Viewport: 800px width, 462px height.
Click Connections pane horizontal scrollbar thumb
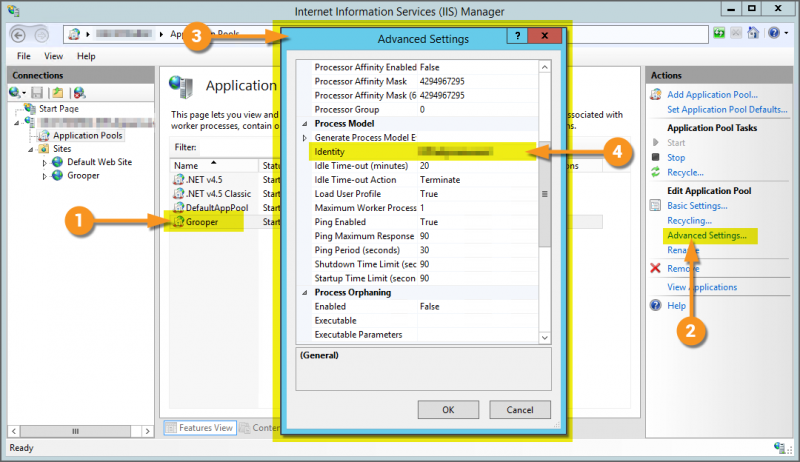pyautogui.click(x=76, y=431)
